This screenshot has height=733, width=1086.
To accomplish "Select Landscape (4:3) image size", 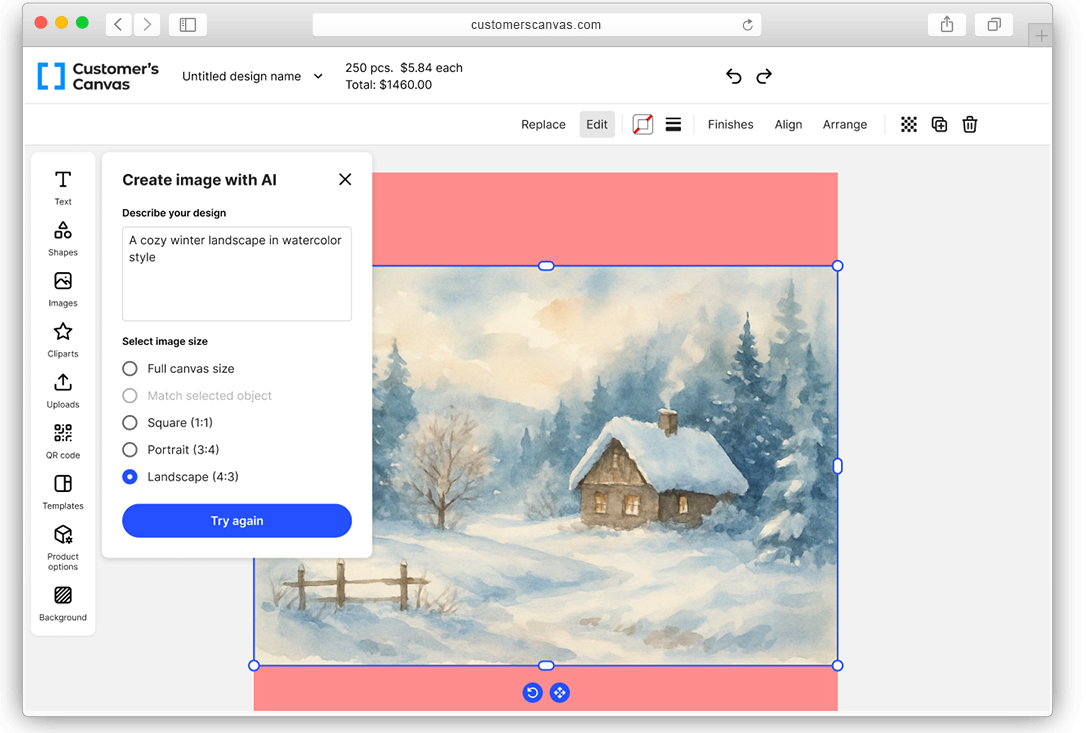I will click(x=180, y=477).
